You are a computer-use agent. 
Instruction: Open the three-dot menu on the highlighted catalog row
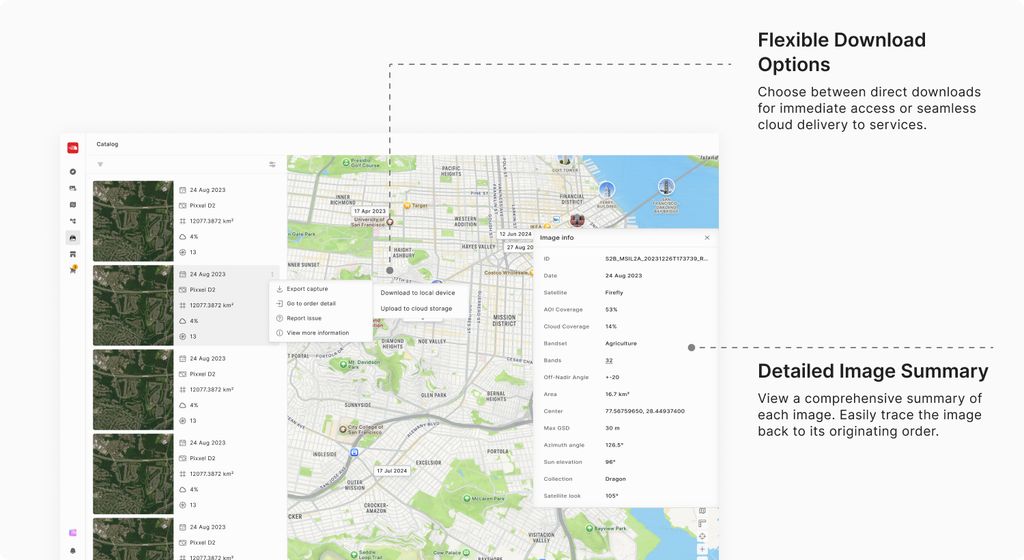[x=272, y=274]
